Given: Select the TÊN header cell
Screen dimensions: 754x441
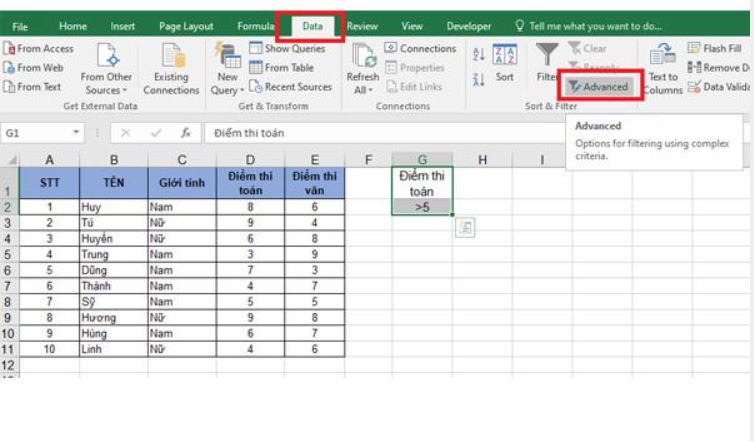Looking at the screenshot, I should click(x=113, y=183).
